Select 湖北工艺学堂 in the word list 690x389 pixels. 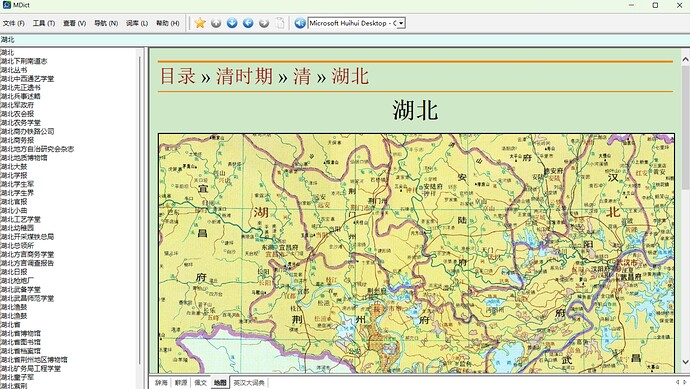click(x=20, y=219)
